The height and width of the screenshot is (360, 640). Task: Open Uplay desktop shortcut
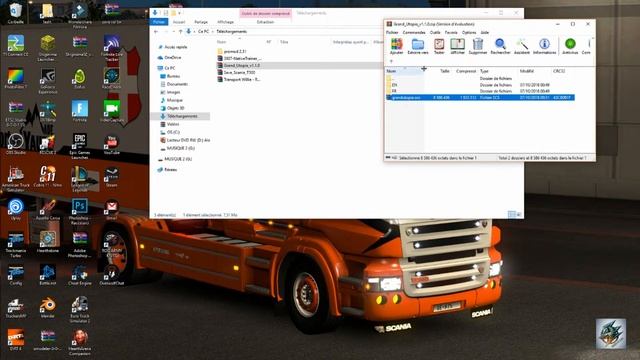tap(16, 209)
